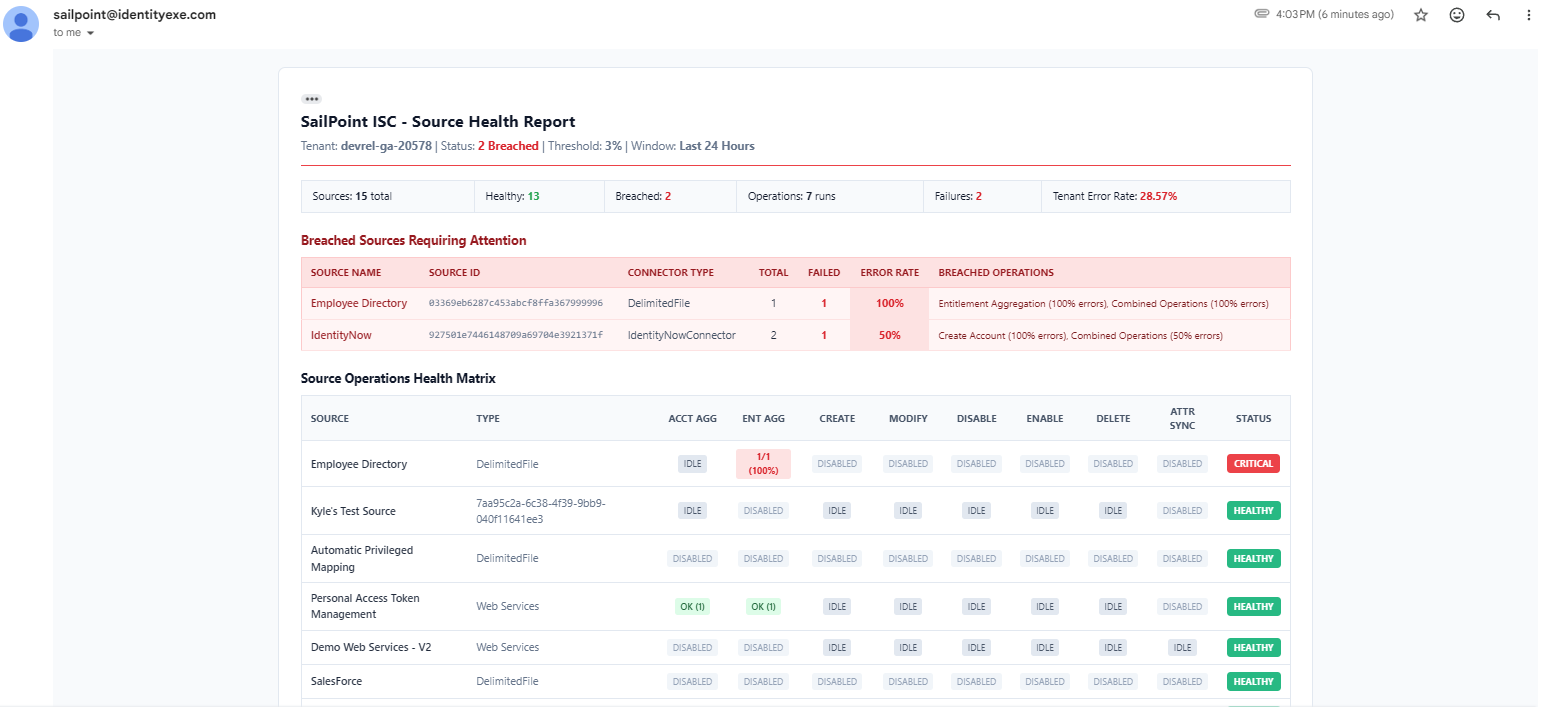This screenshot has width=1545, height=708.
Task: Click the "OK (1)" Acct Agg cell
Action: [692, 606]
